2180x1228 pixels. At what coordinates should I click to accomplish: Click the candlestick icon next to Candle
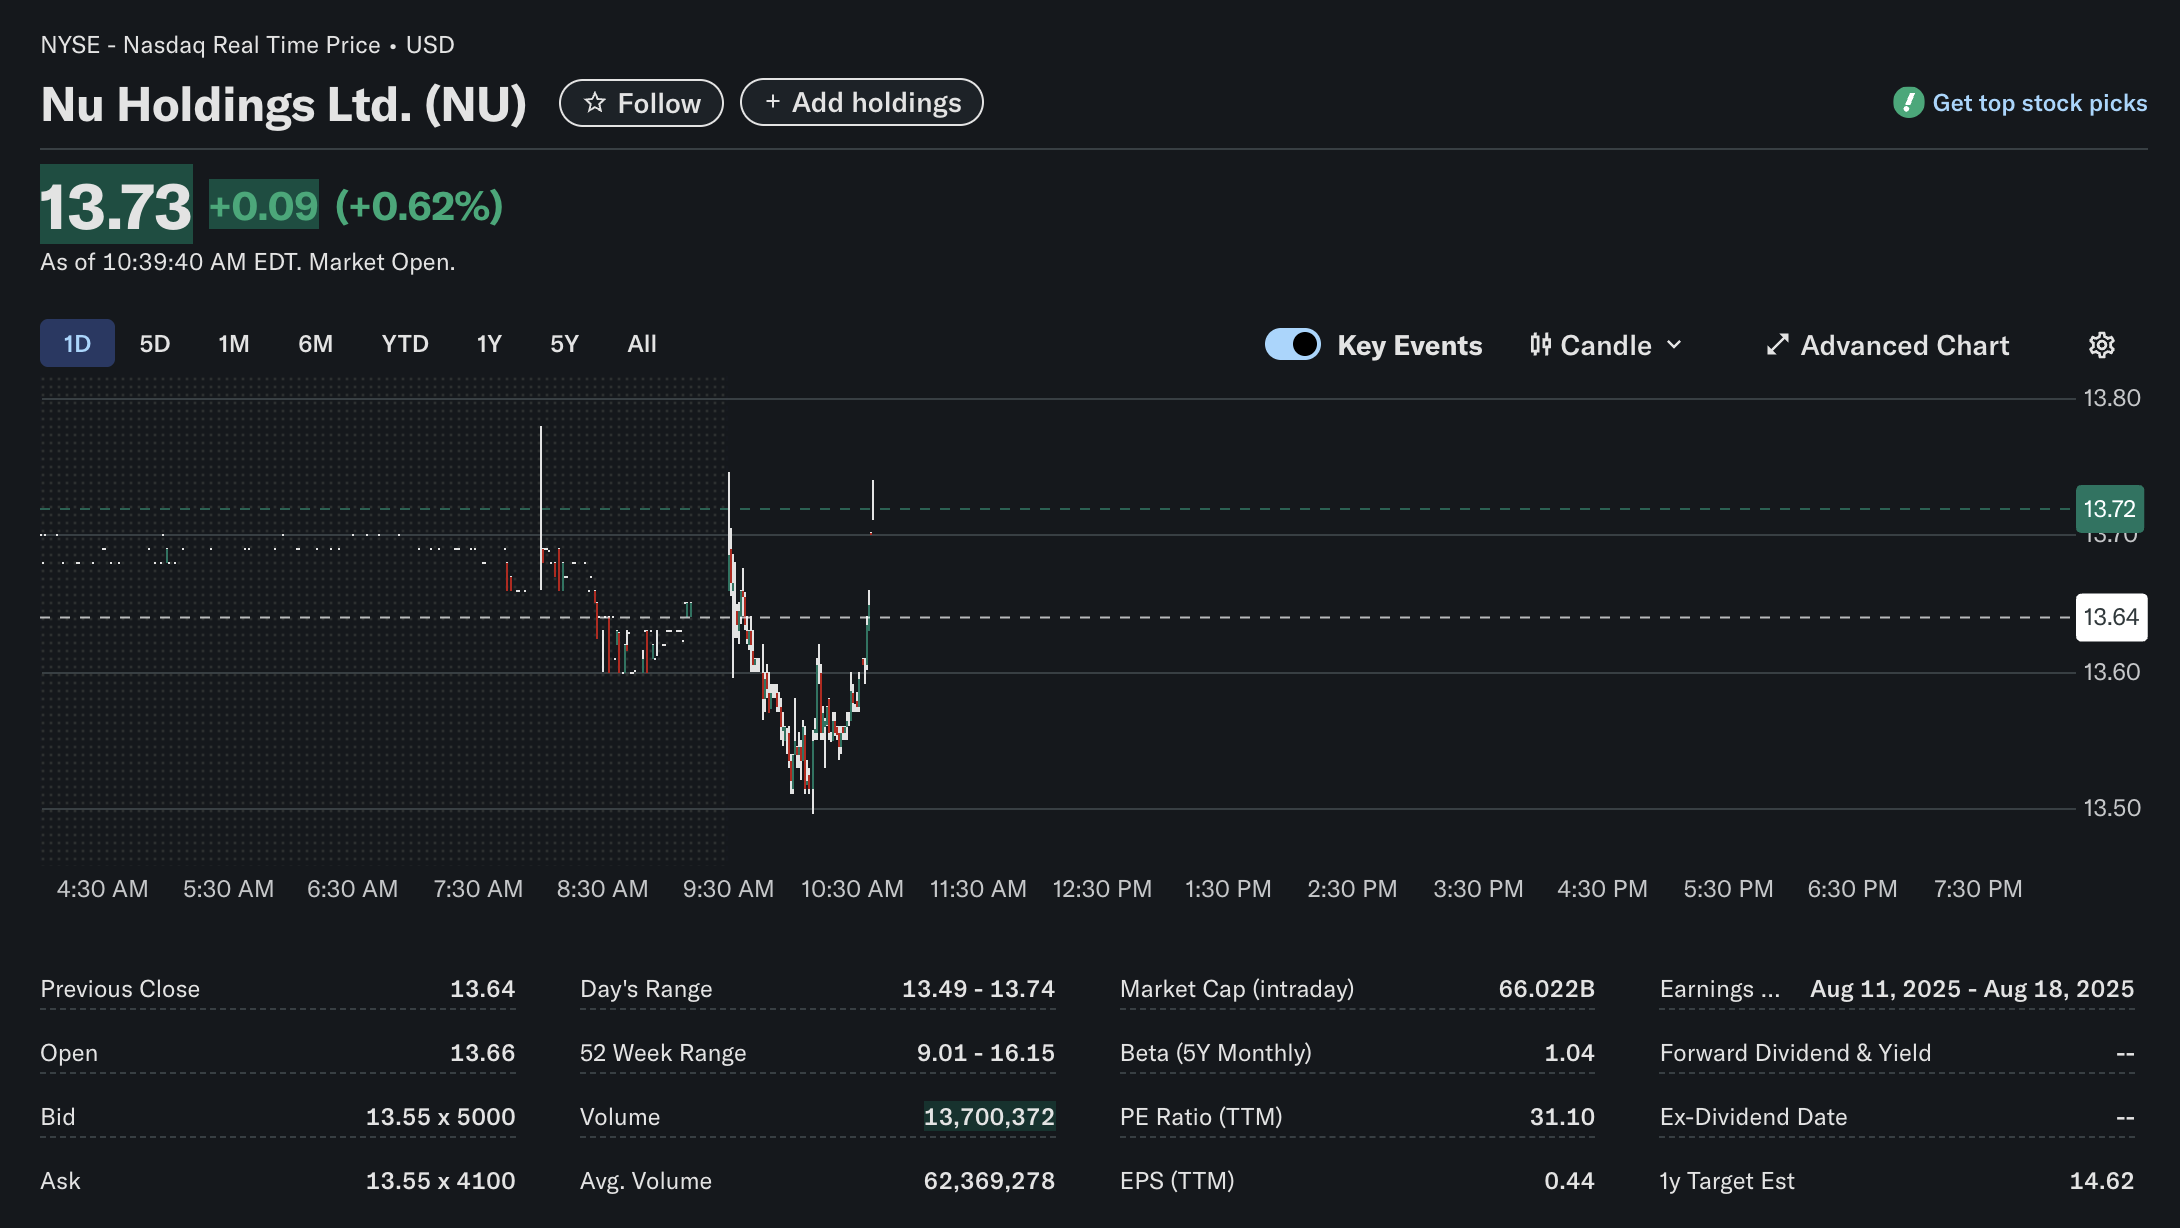(1540, 345)
